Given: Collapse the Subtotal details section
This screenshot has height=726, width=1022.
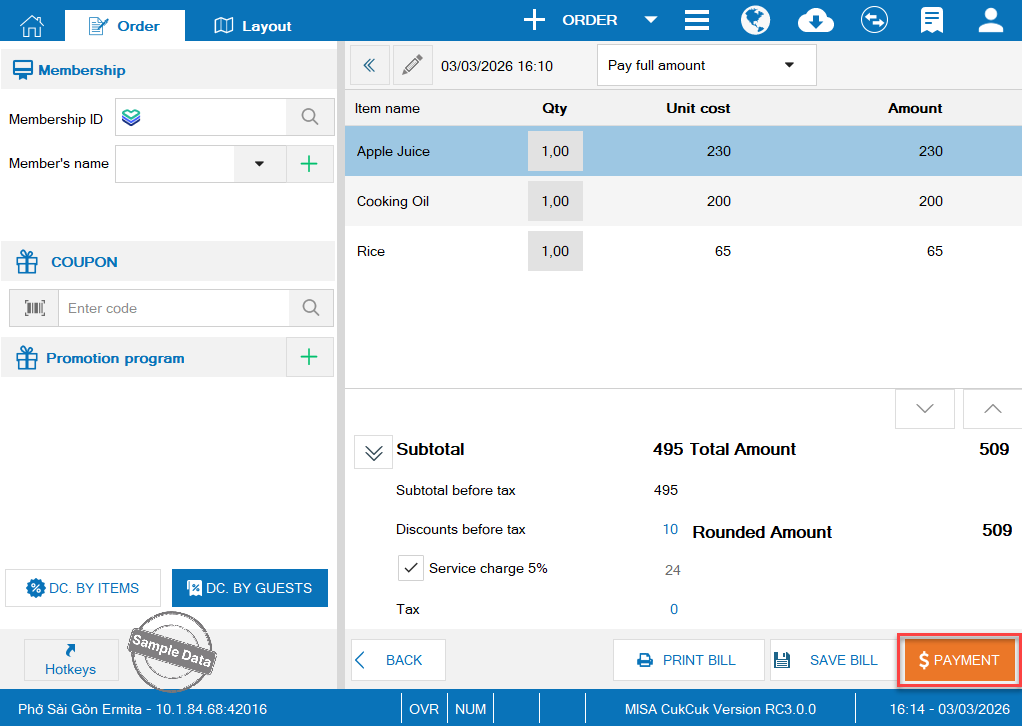Looking at the screenshot, I should 374,452.
